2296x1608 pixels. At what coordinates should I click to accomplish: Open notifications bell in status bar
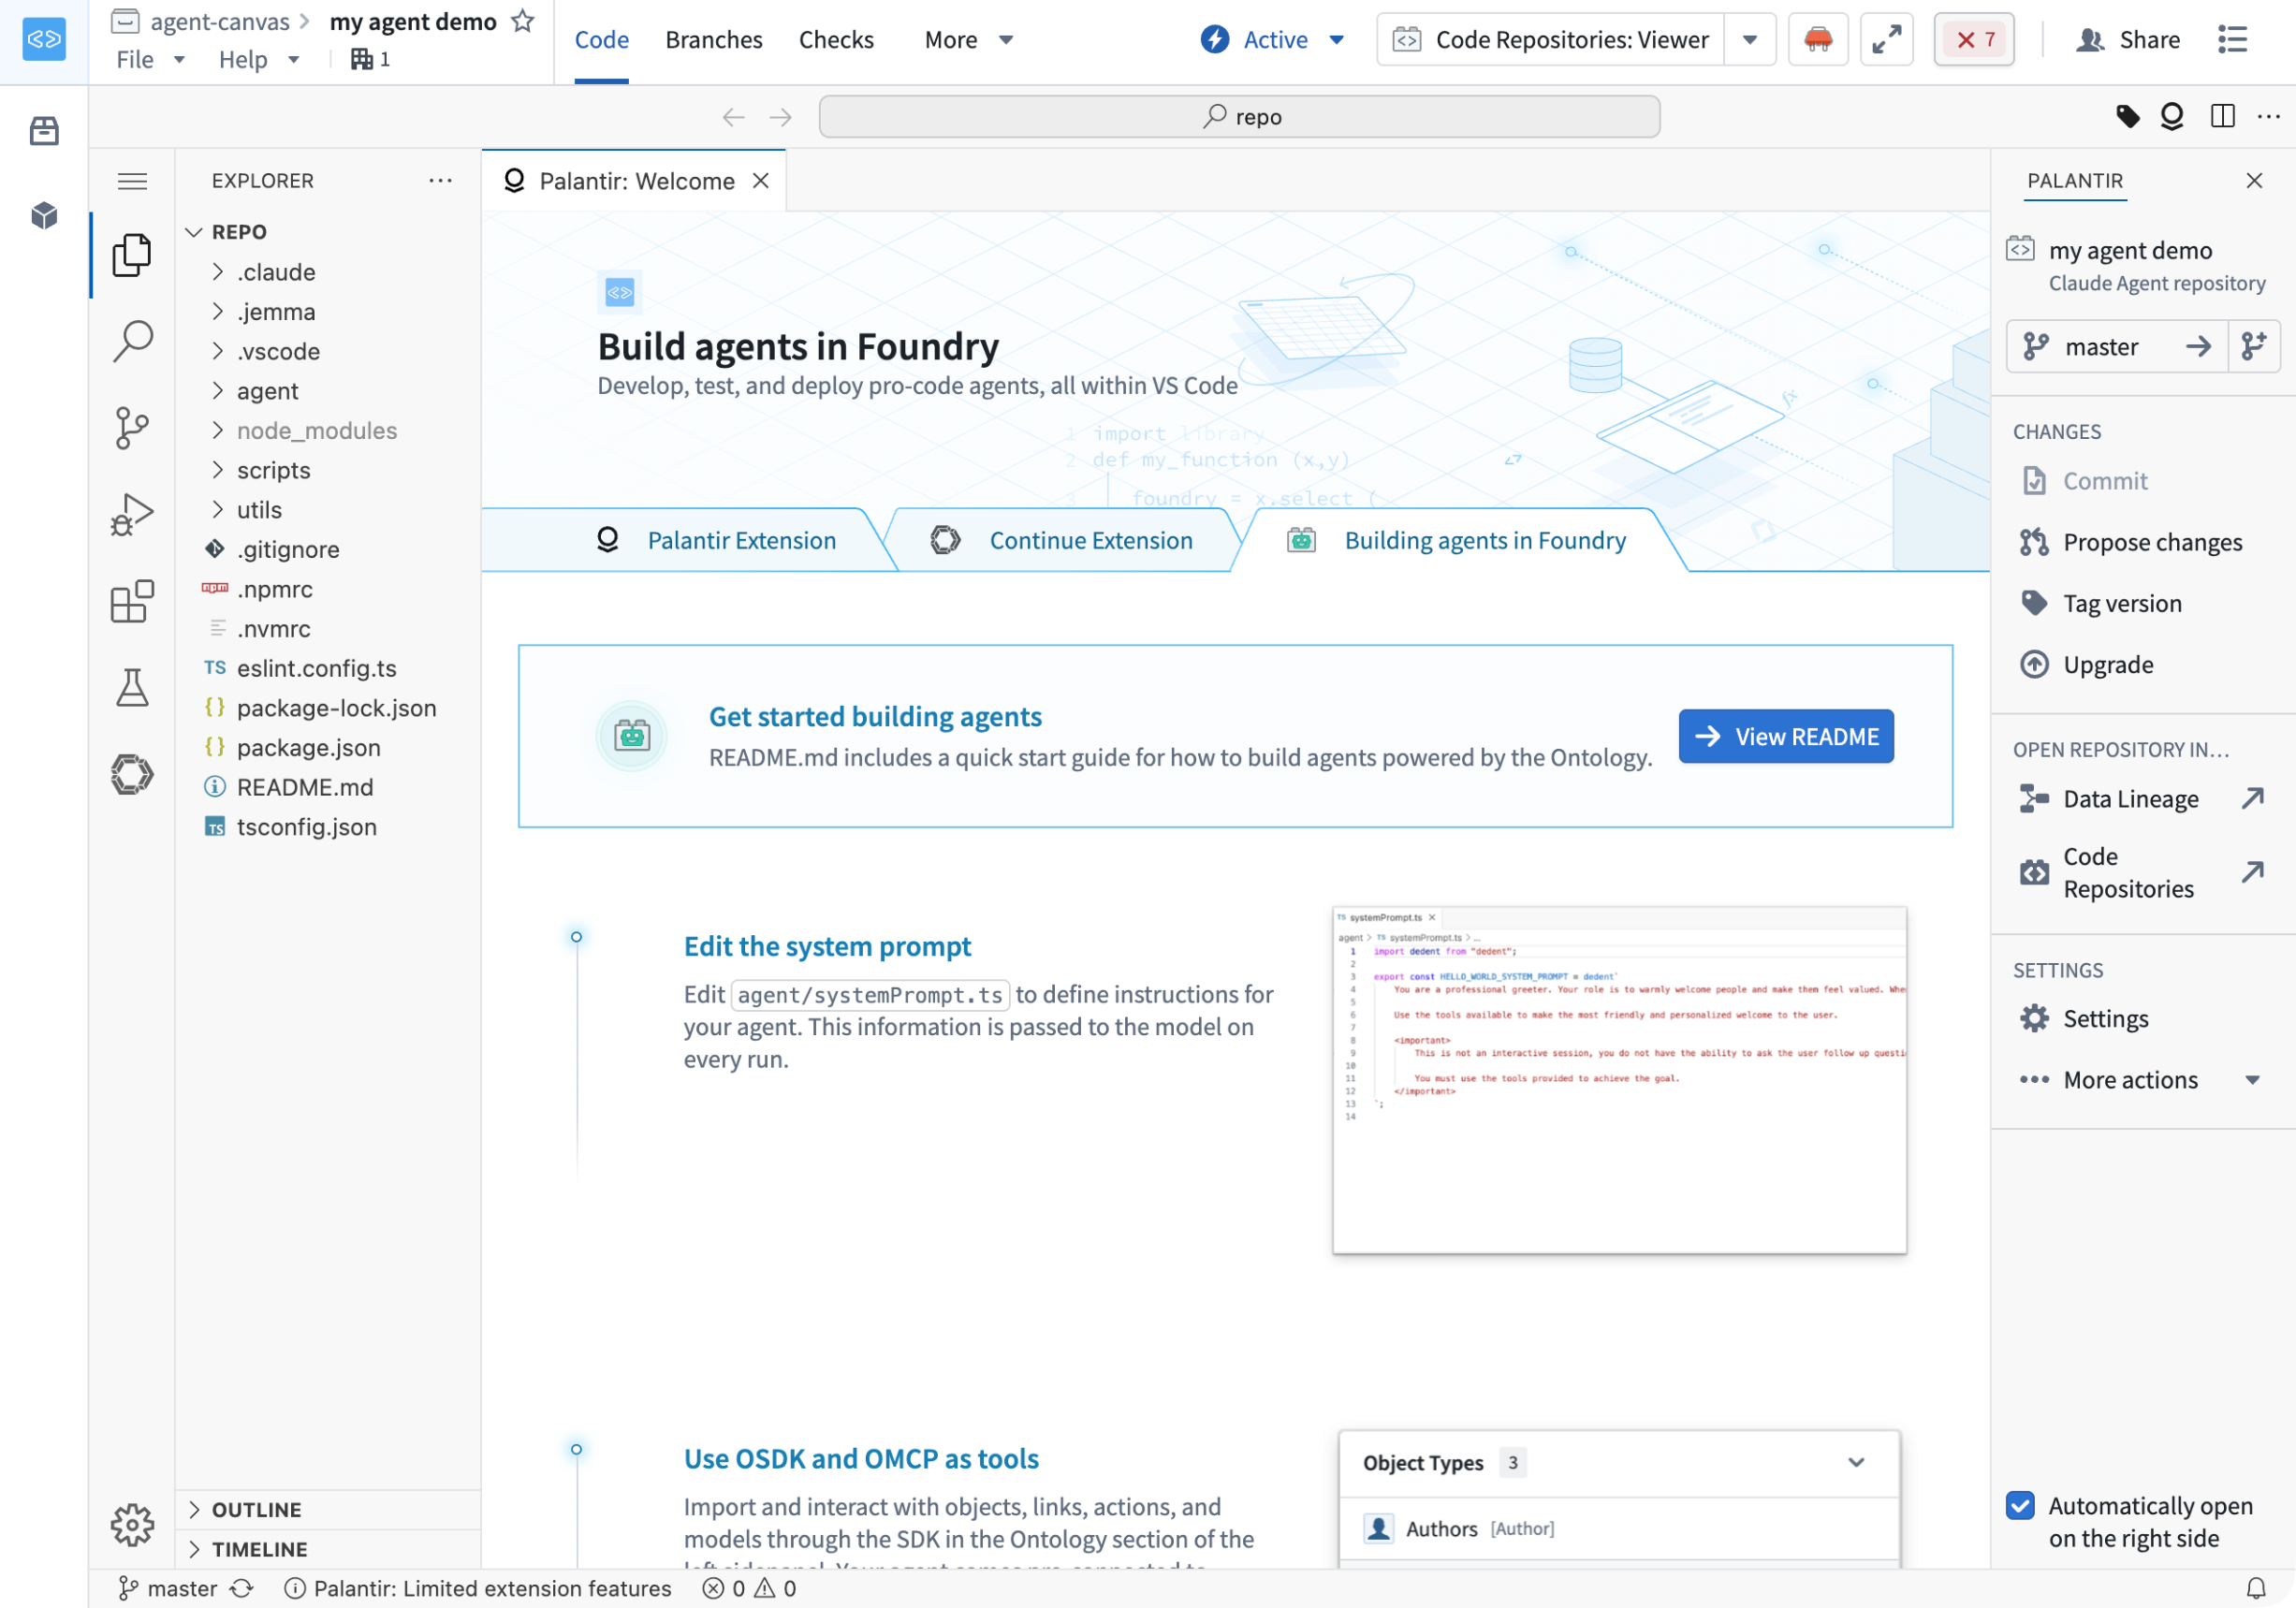pyautogui.click(x=2256, y=1588)
